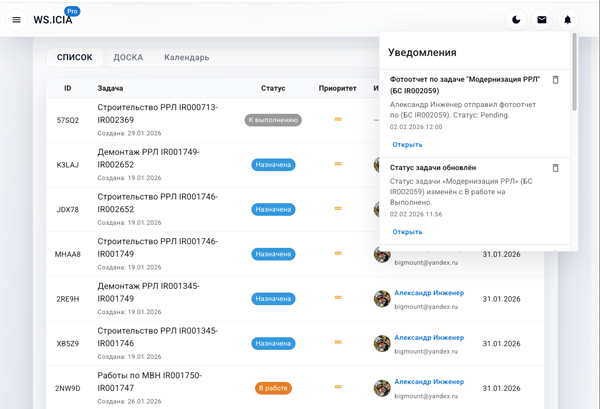This screenshot has width=600, height=409.
Task: Switch to the Календарь tab
Action: pyautogui.click(x=187, y=58)
